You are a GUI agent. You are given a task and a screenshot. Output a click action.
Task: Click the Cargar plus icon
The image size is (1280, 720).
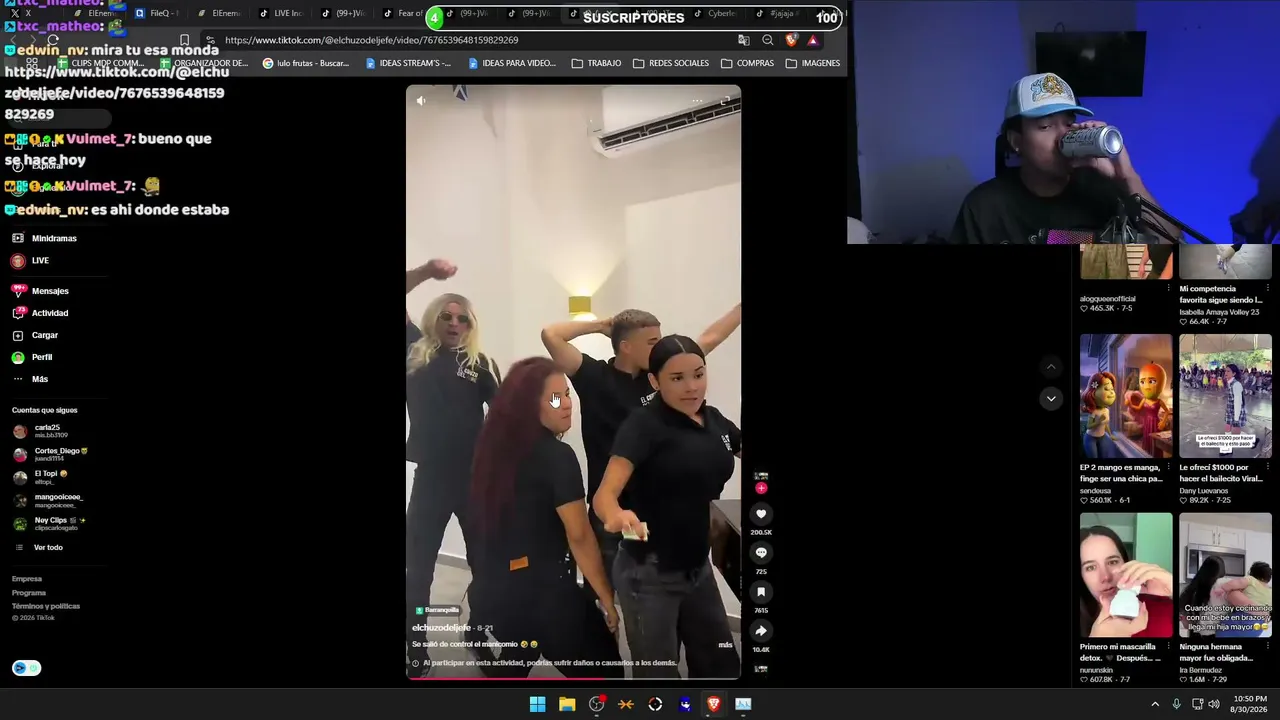tap(18, 335)
